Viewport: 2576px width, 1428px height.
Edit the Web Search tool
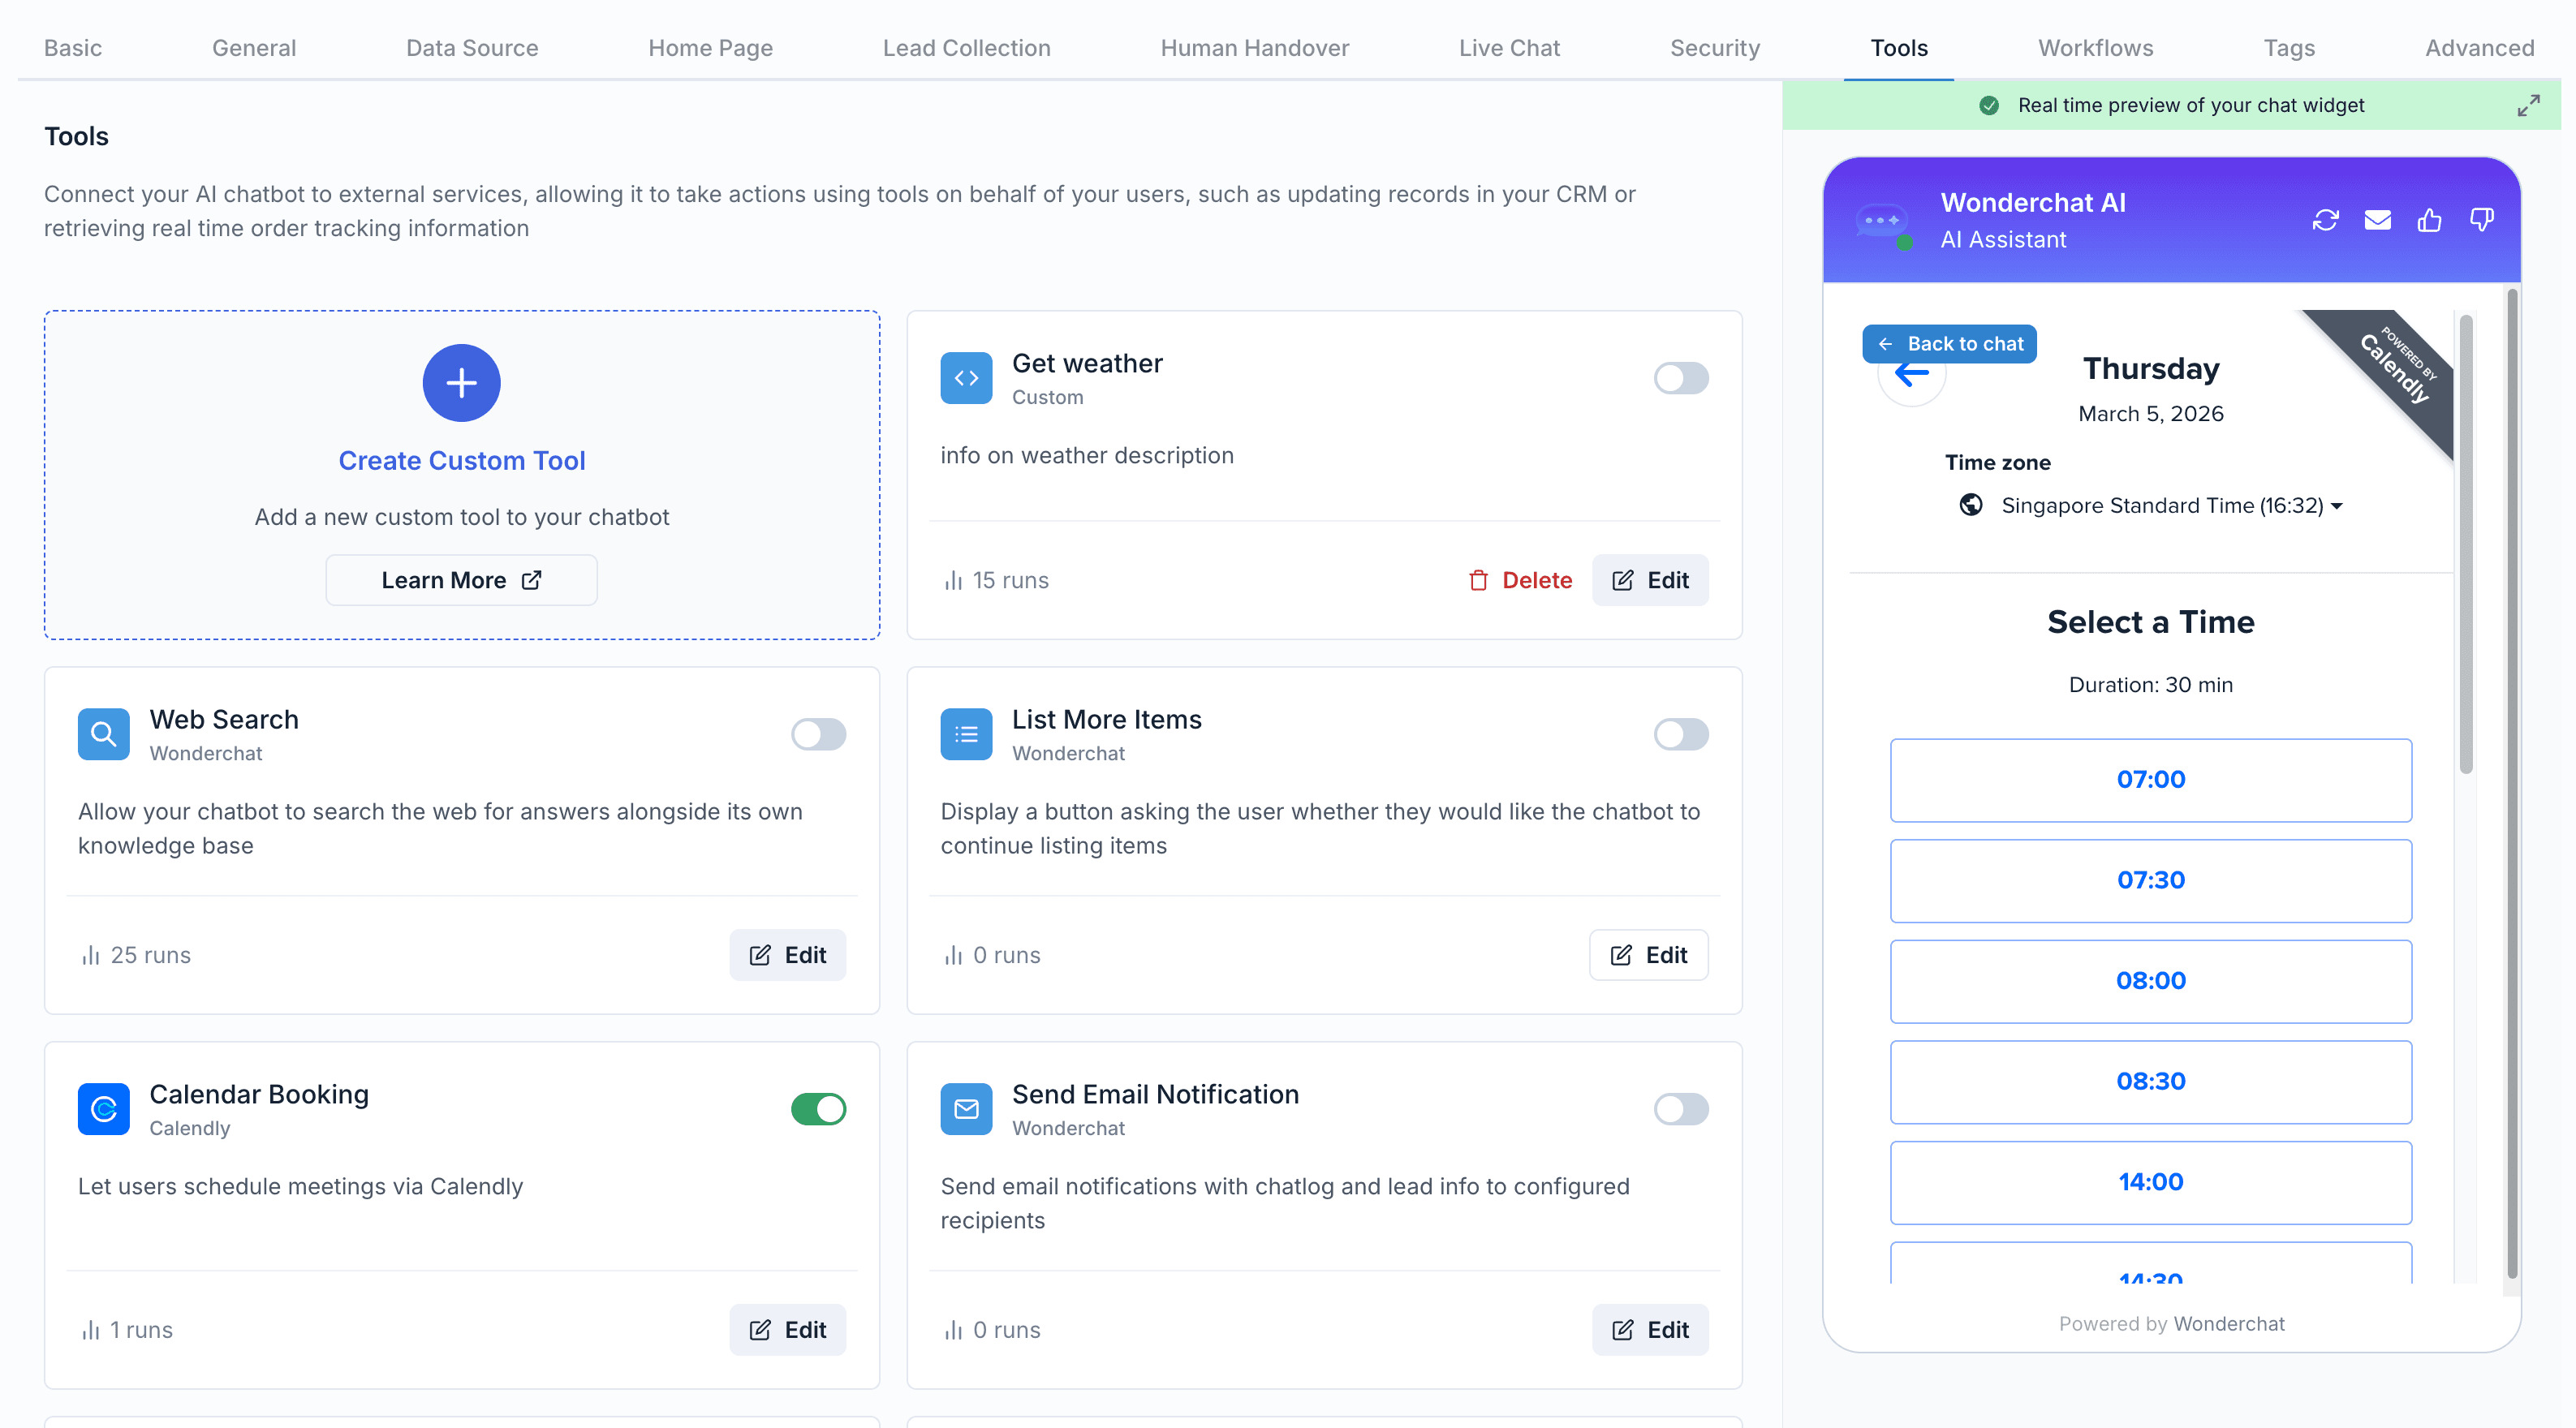[787, 955]
